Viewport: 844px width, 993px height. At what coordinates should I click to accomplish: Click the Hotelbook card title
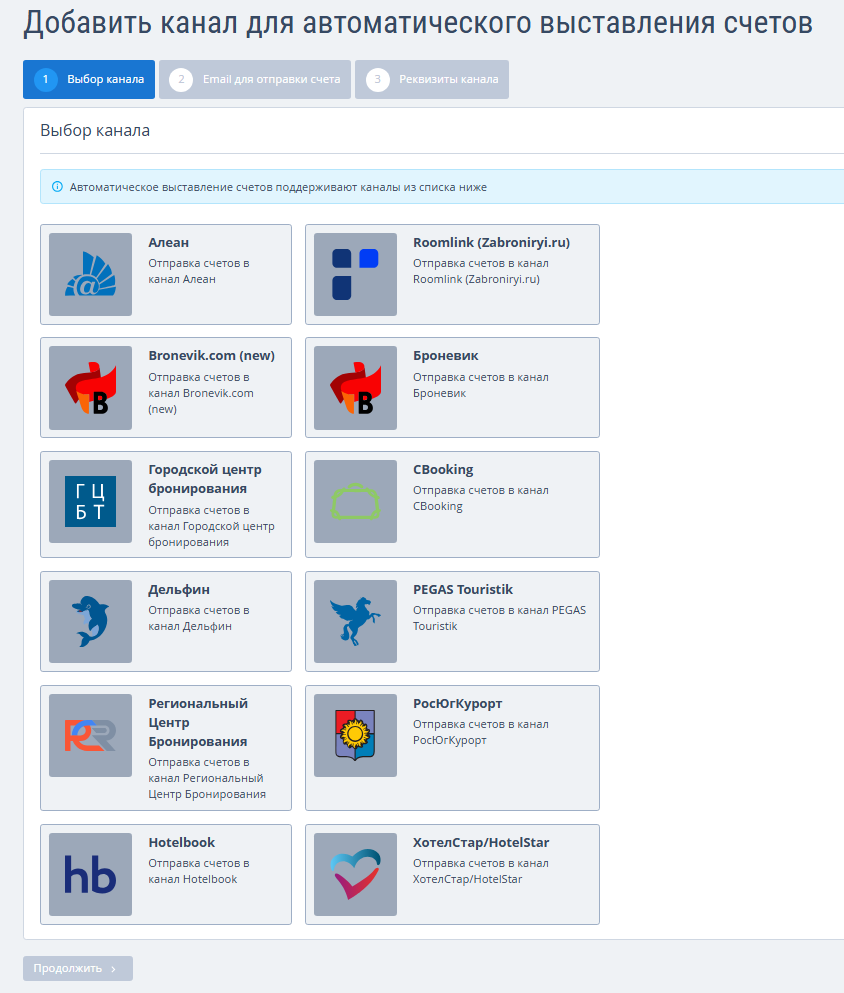(x=182, y=843)
